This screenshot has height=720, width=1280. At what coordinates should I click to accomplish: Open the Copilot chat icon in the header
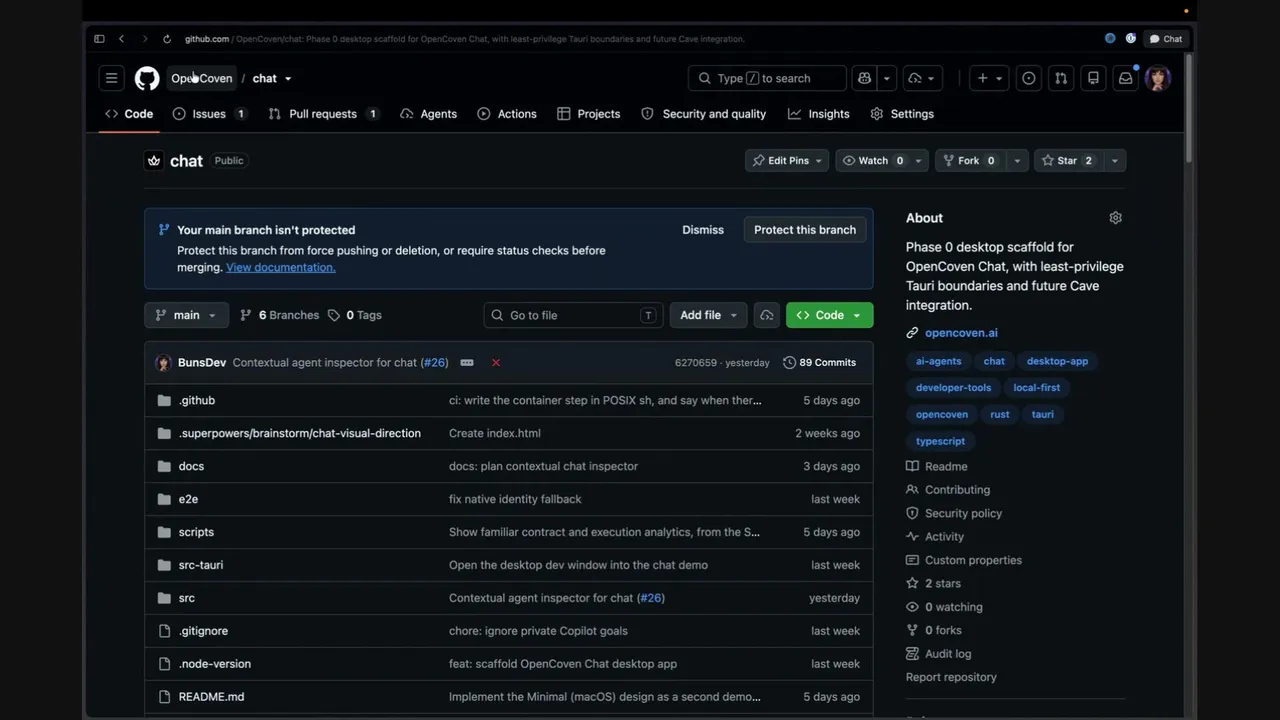[864, 78]
